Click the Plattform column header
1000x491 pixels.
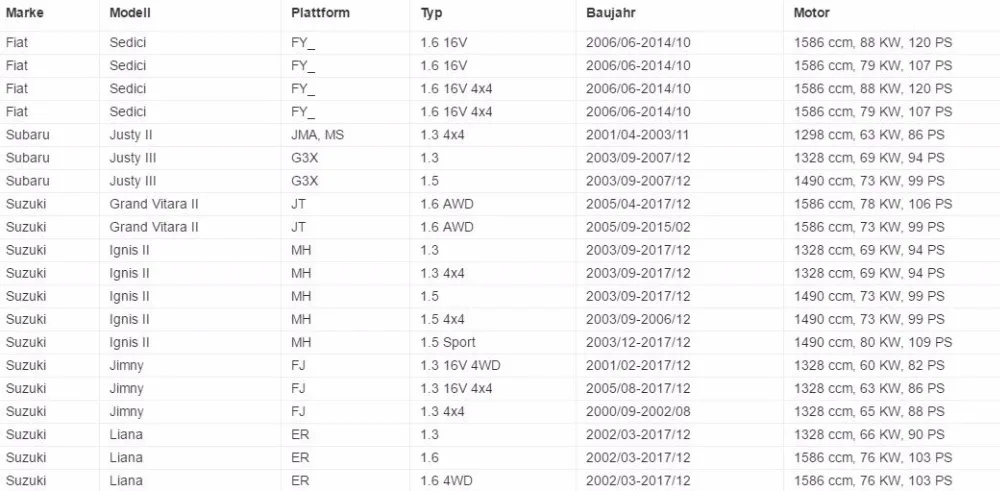tap(320, 13)
